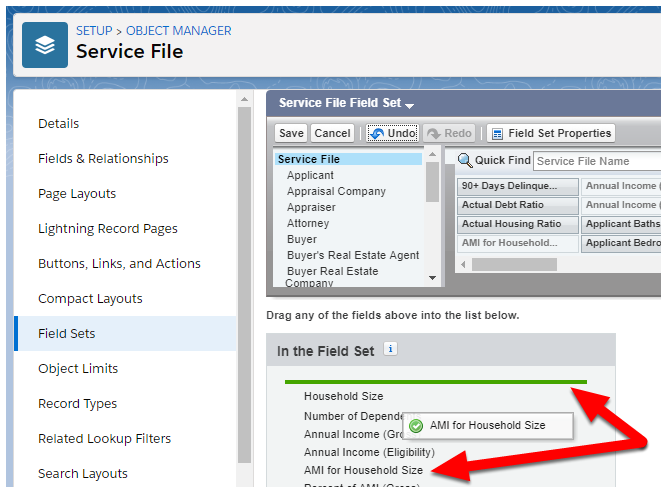Click the field palette scroll left arrow
The image size is (667, 493).
point(463,265)
